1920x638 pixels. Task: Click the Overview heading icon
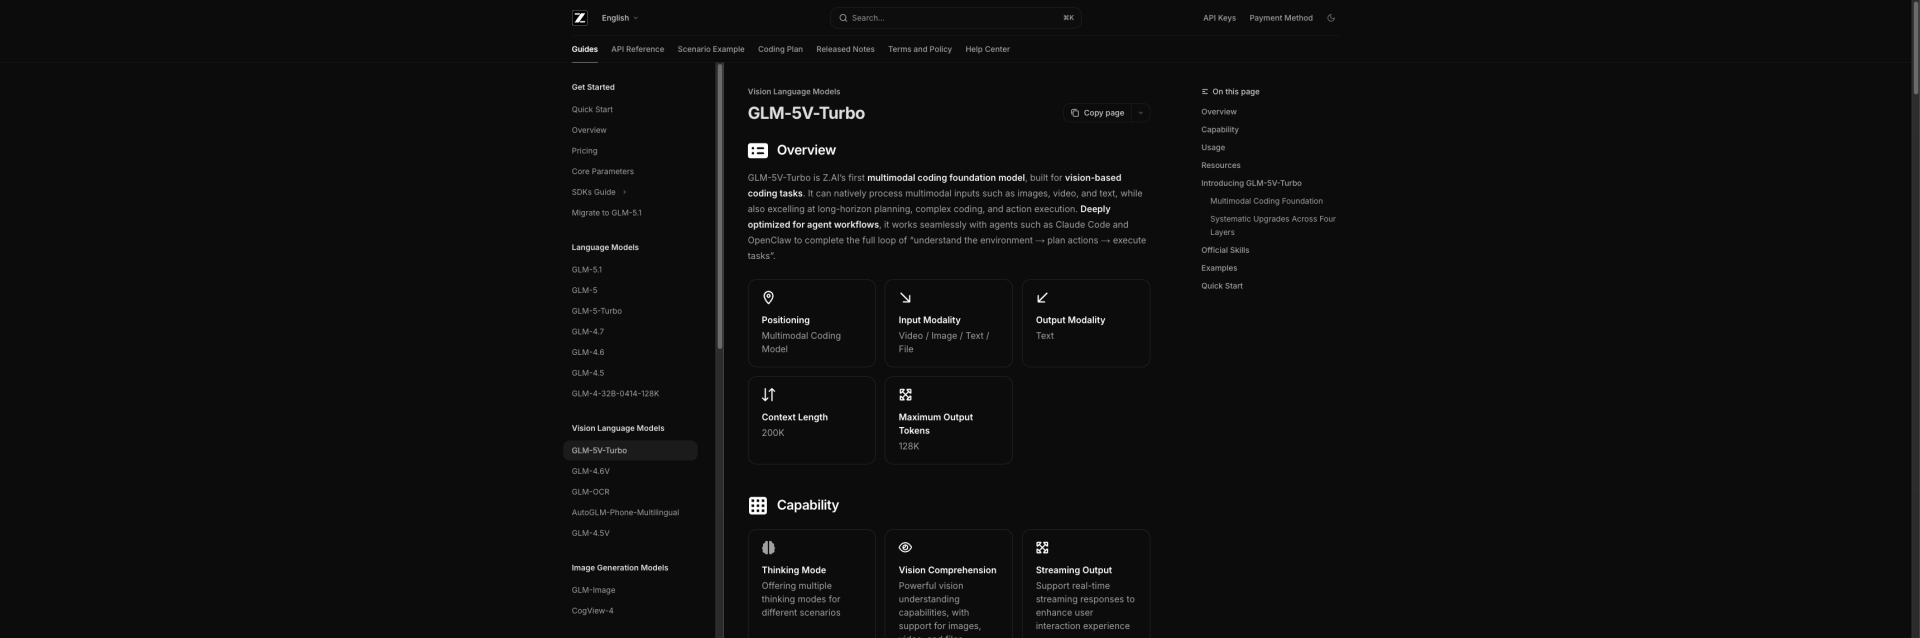click(758, 150)
